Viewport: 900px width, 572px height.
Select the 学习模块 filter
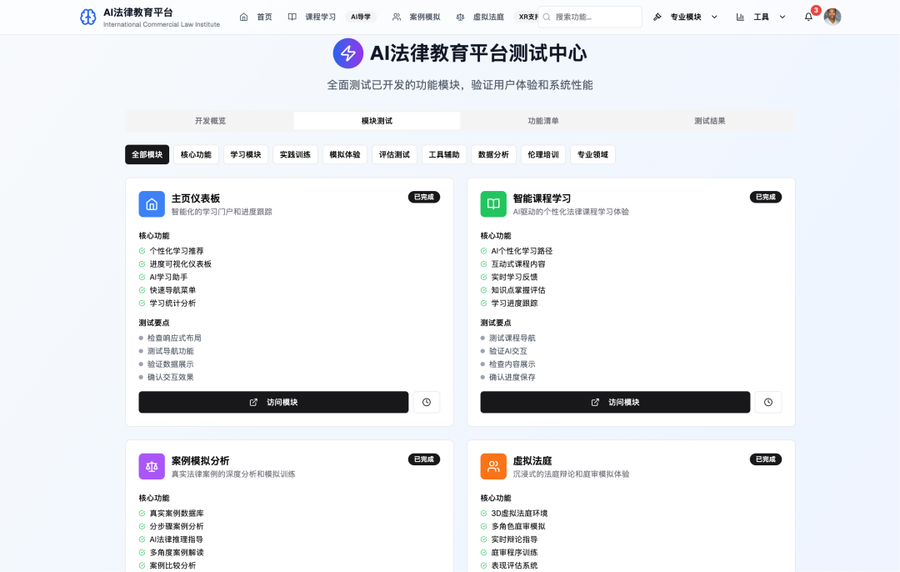click(246, 154)
